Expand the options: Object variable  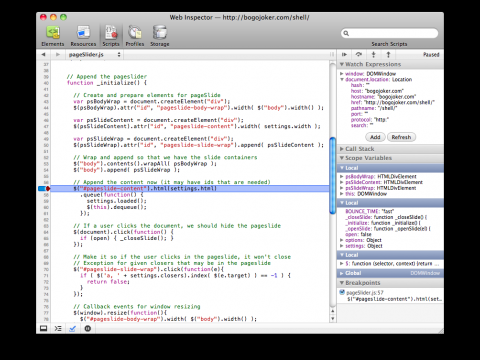pyautogui.click(x=341, y=240)
